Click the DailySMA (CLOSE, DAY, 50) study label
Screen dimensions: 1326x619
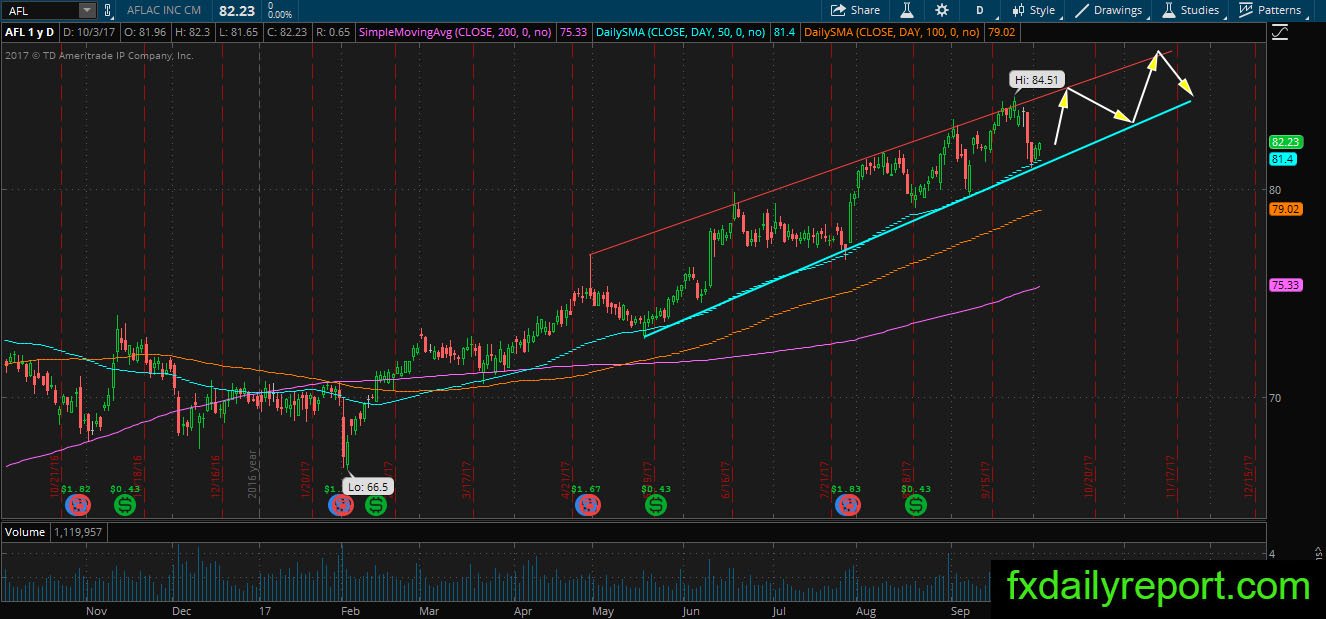pos(680,32)
